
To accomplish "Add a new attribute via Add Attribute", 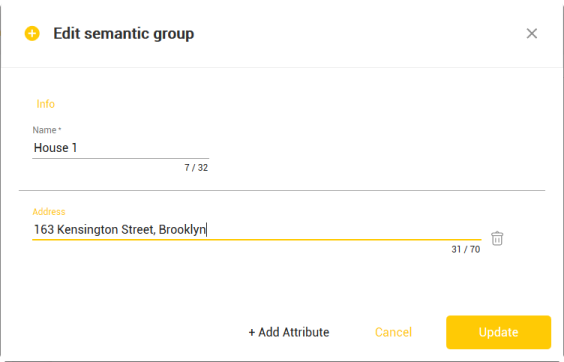I will (289, 332).
